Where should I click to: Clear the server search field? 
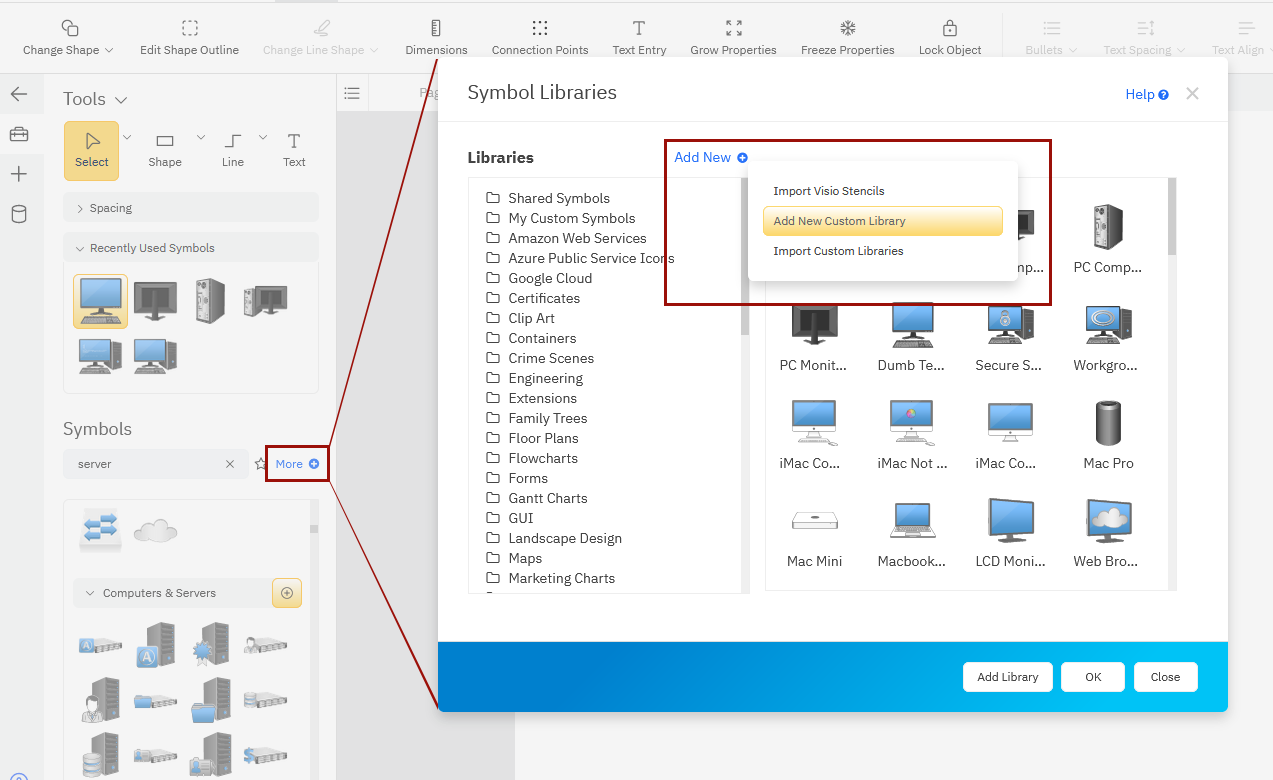tap(230, 464)
